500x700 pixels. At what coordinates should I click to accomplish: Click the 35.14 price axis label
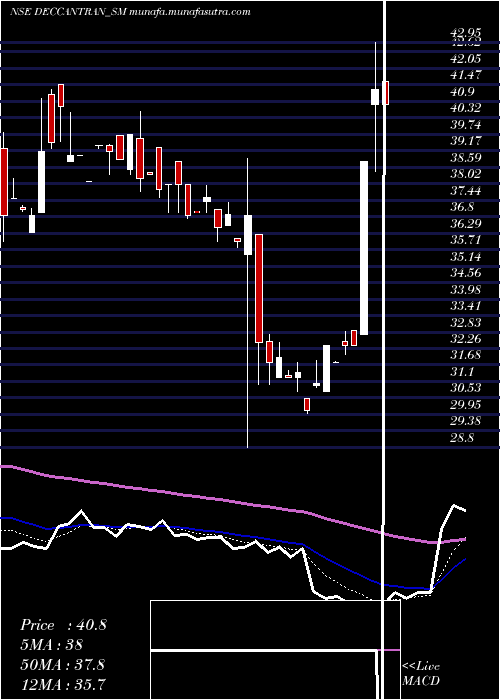[x=466, y=257]
